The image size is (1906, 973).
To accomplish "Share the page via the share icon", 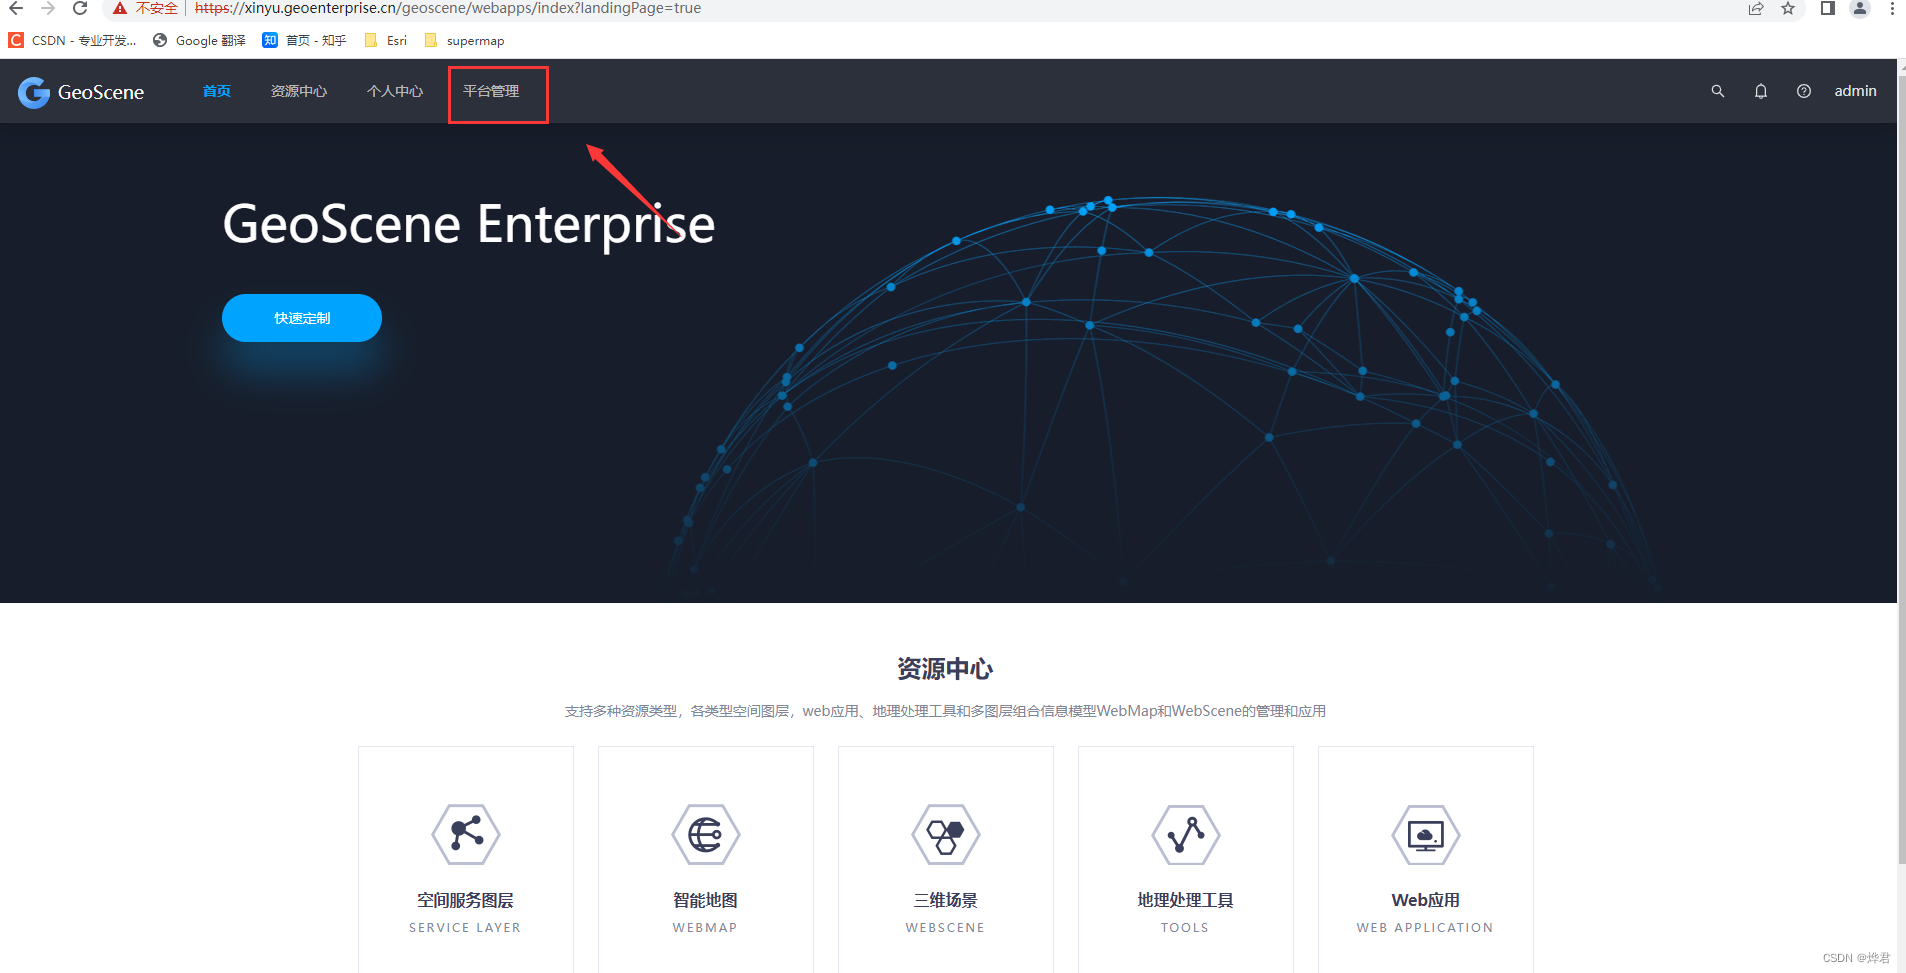I will tap(1756, 8).
